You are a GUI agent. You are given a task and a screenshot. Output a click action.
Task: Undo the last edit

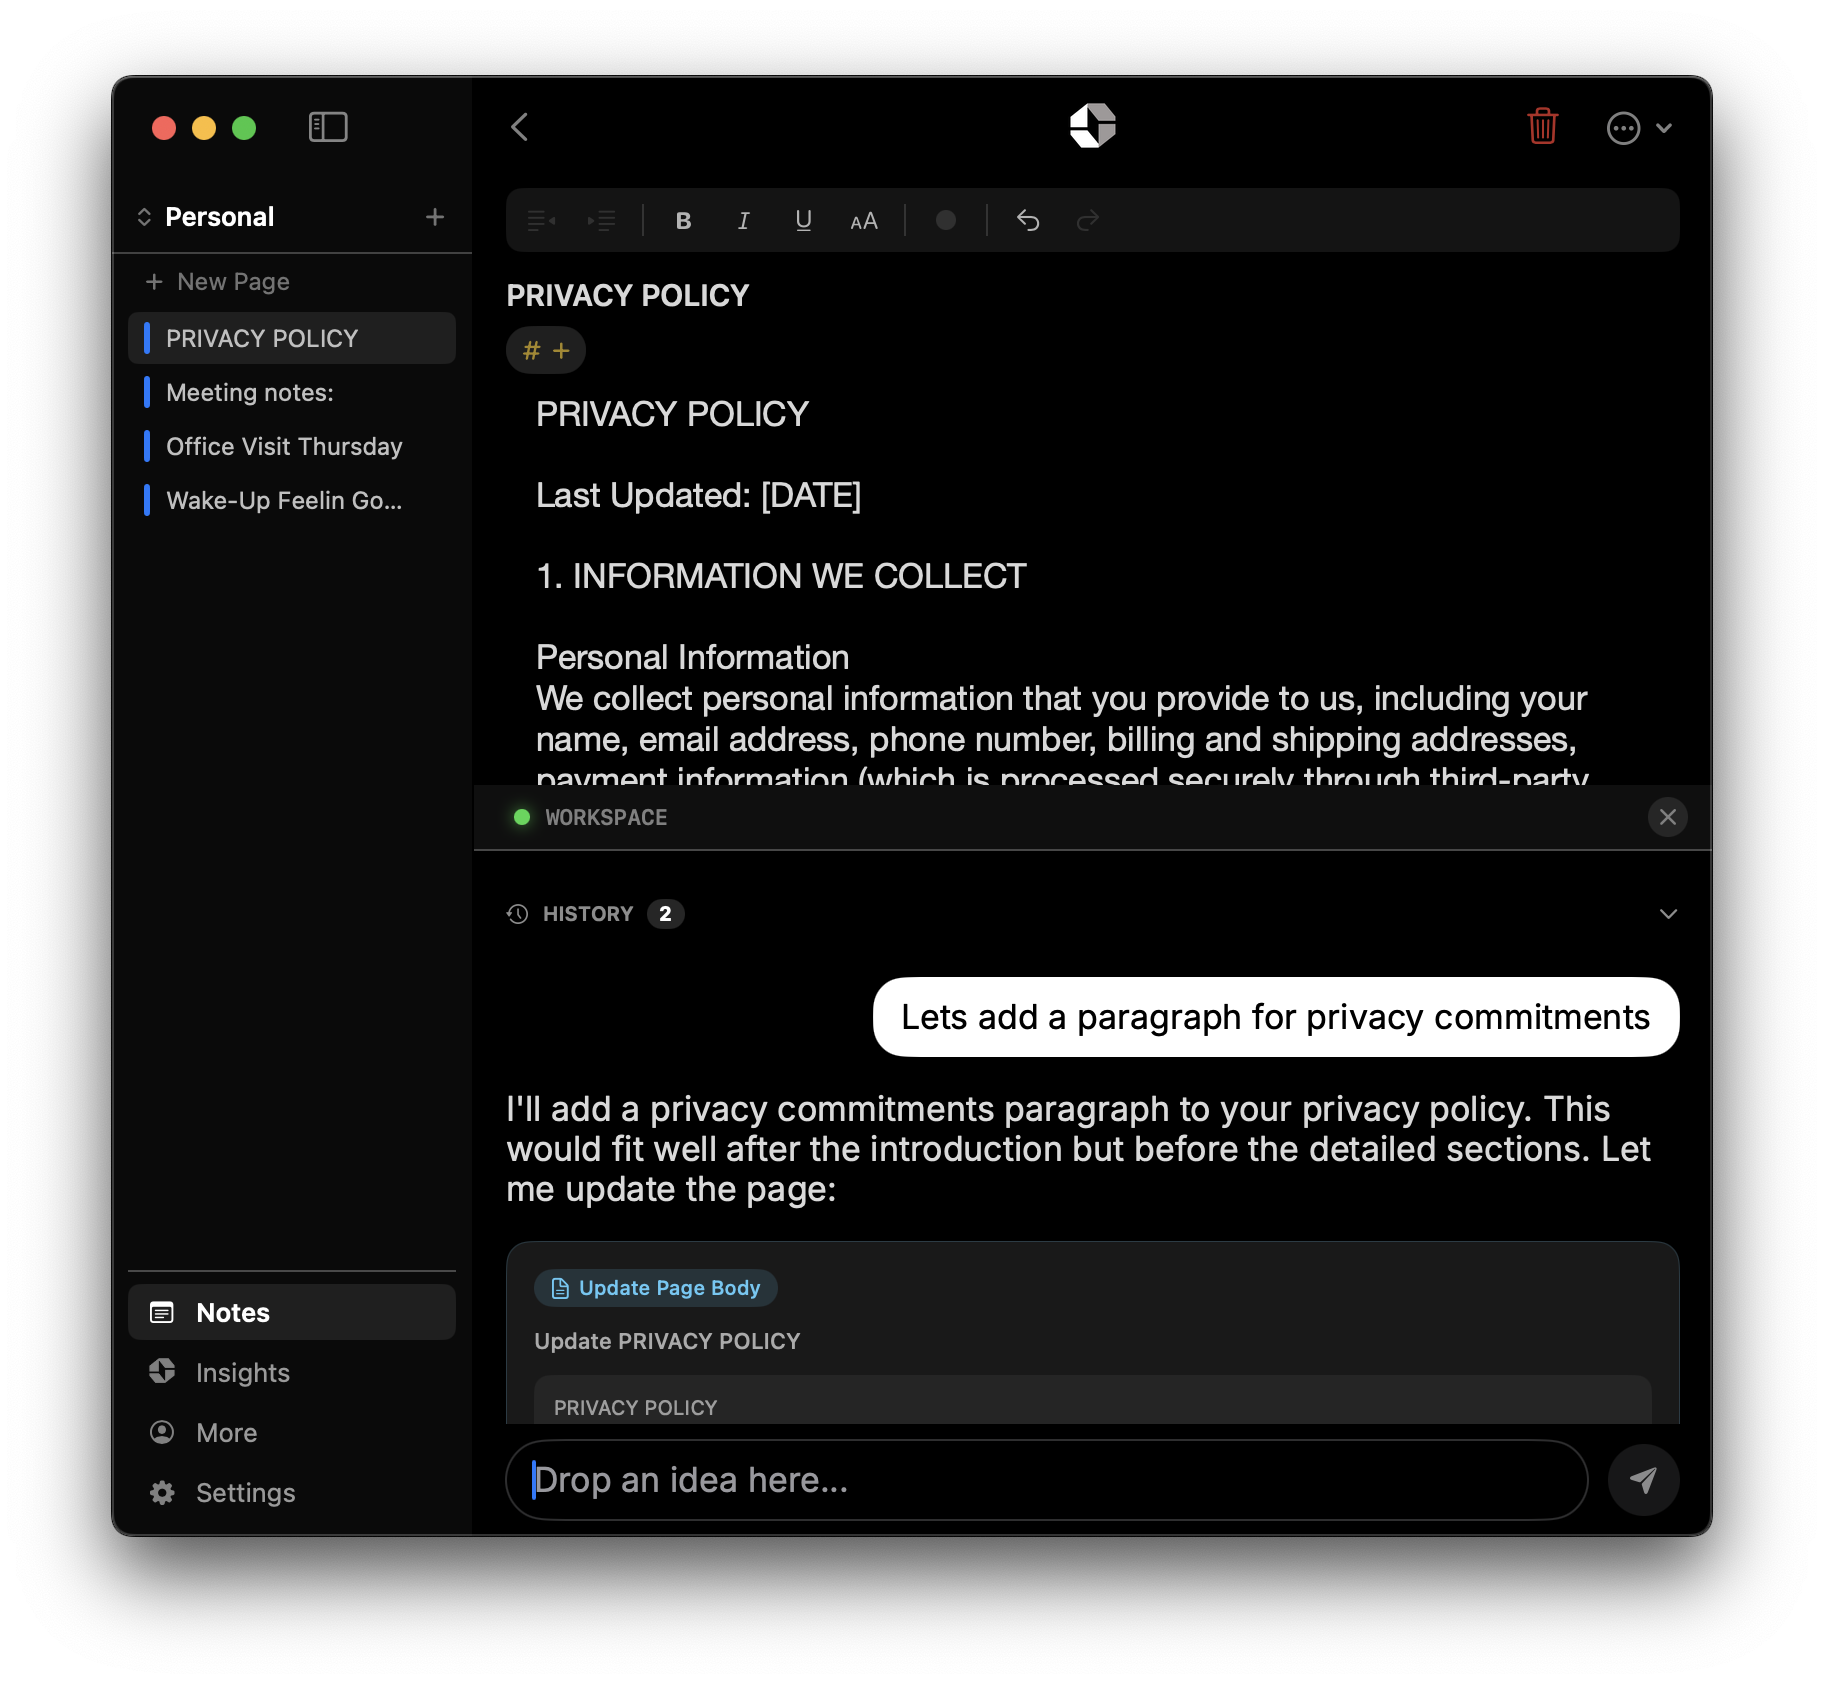pos(1028,220)
